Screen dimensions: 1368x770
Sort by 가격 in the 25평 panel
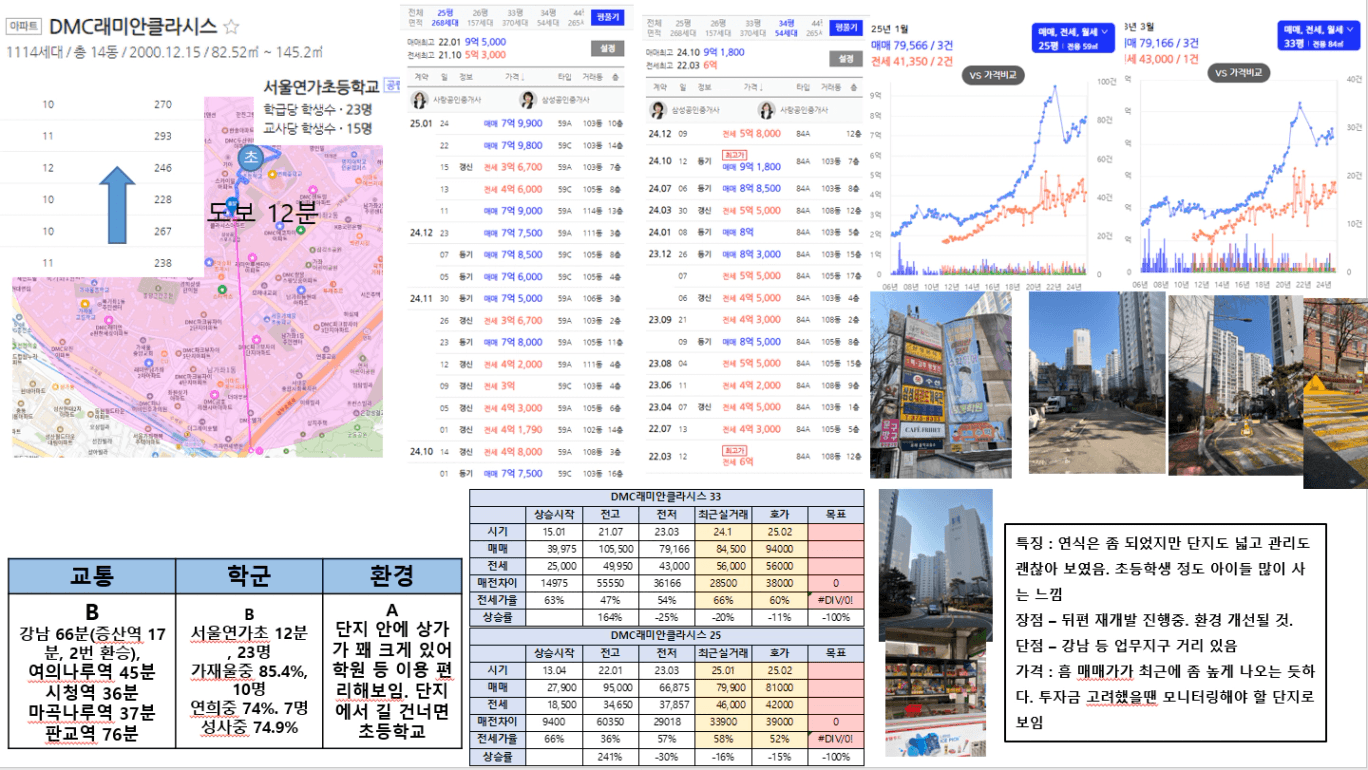coord(514,76)
